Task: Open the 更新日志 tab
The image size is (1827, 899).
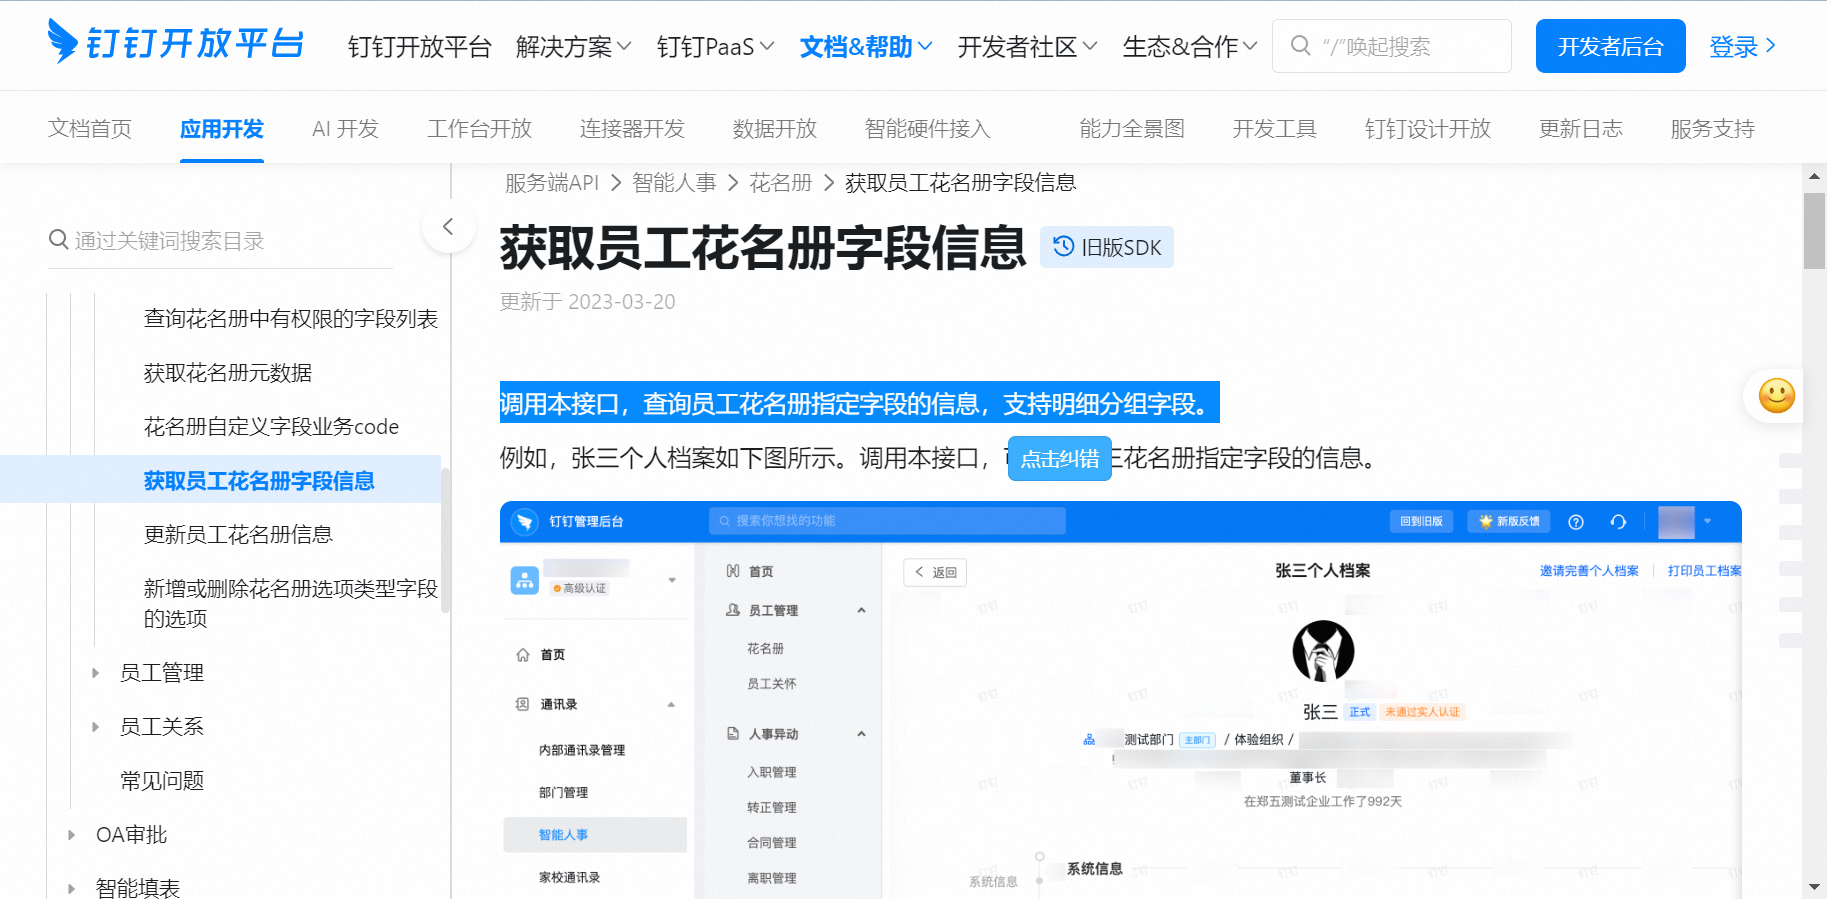Action: coord(1581,128)
